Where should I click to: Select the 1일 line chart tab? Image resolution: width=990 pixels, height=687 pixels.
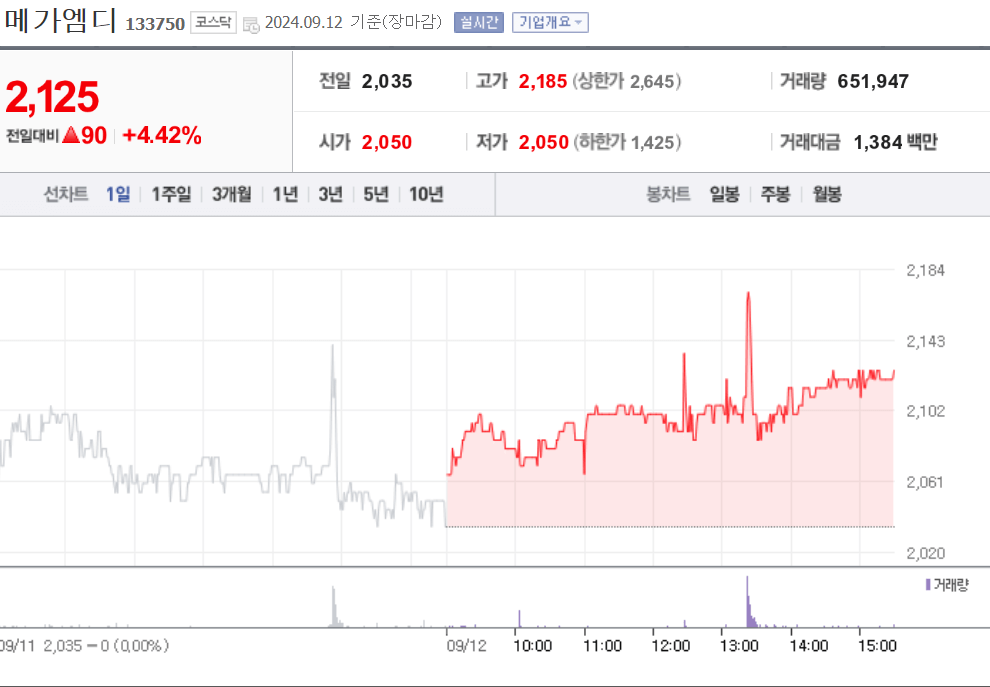pos(118,194)
